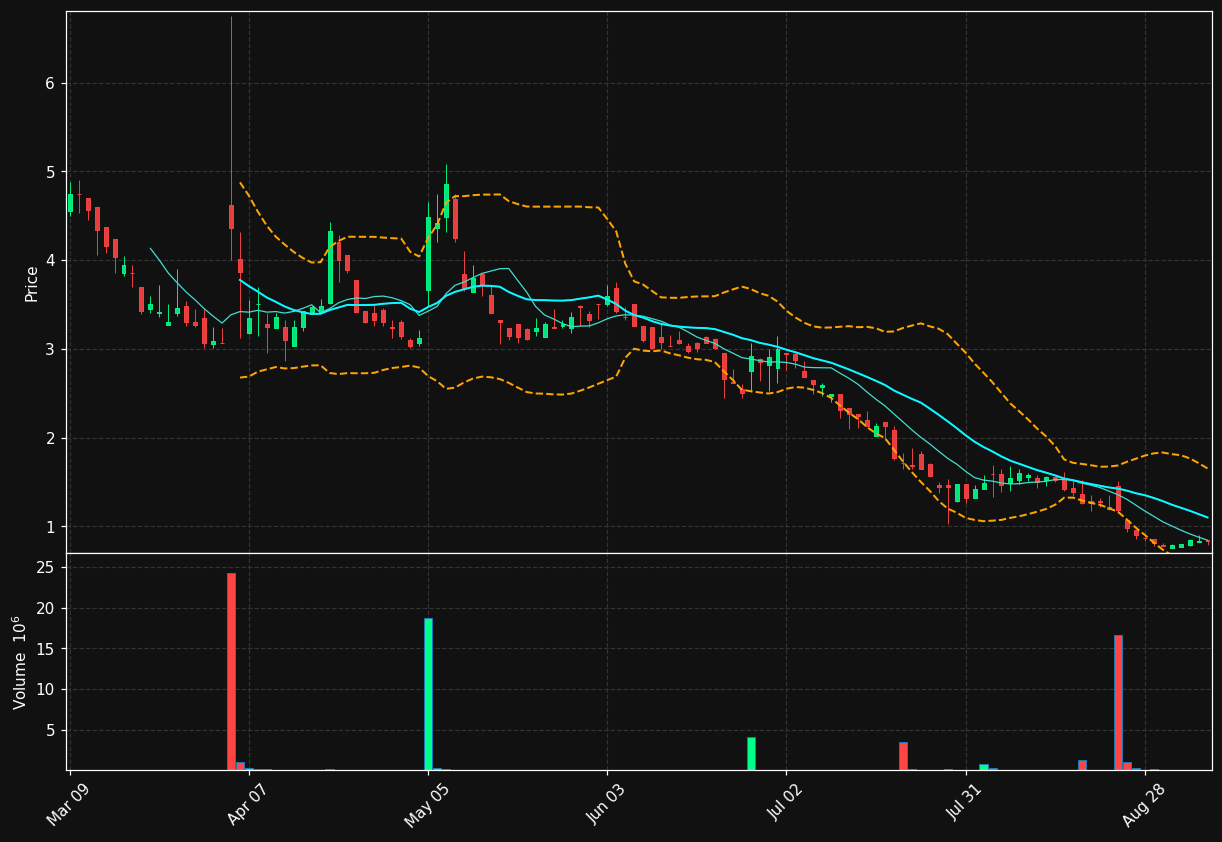Click the Jul 31 date label
This screenshot has width=1222, height=842.
tap(965, 803)
